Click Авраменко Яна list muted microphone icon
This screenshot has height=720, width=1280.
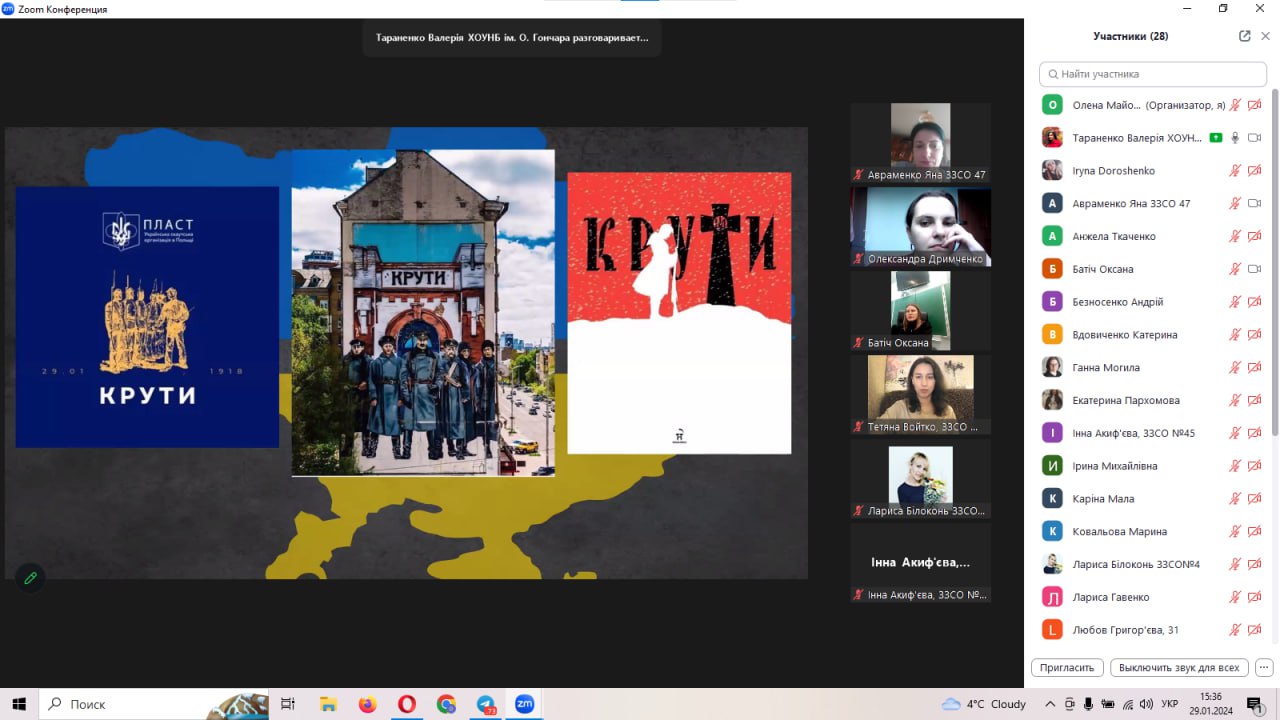(x=1235, y=204)
